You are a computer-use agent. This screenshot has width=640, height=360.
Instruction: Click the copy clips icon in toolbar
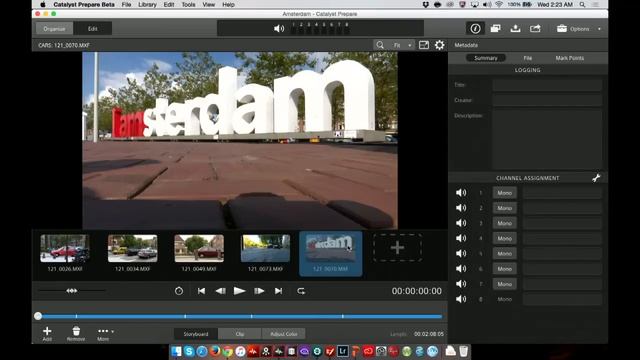[x=496, y=29]
